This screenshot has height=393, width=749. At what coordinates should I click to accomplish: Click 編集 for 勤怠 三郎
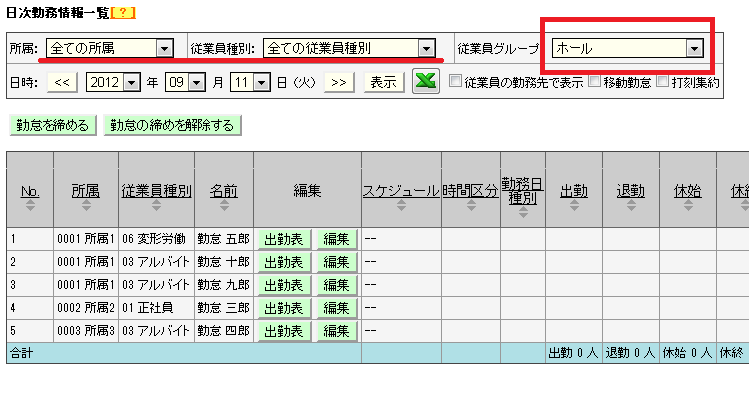(337, 308)
